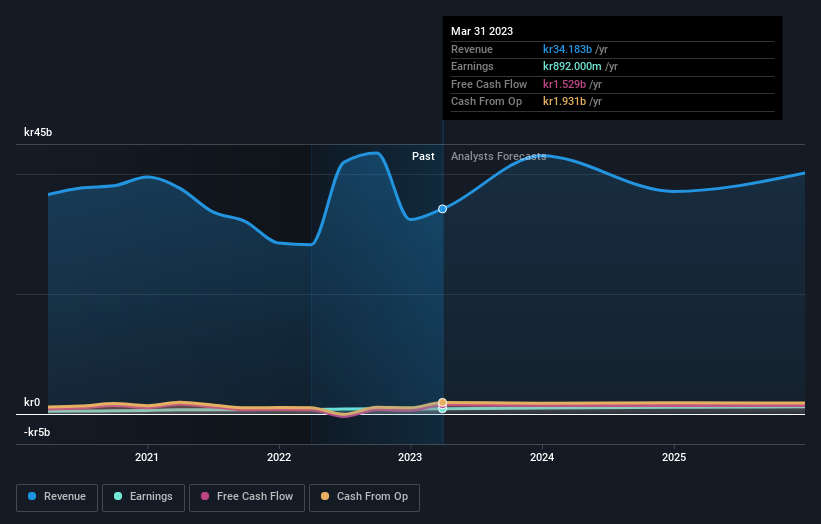Select the 2022 x-axis label

(x=279, y=457)
